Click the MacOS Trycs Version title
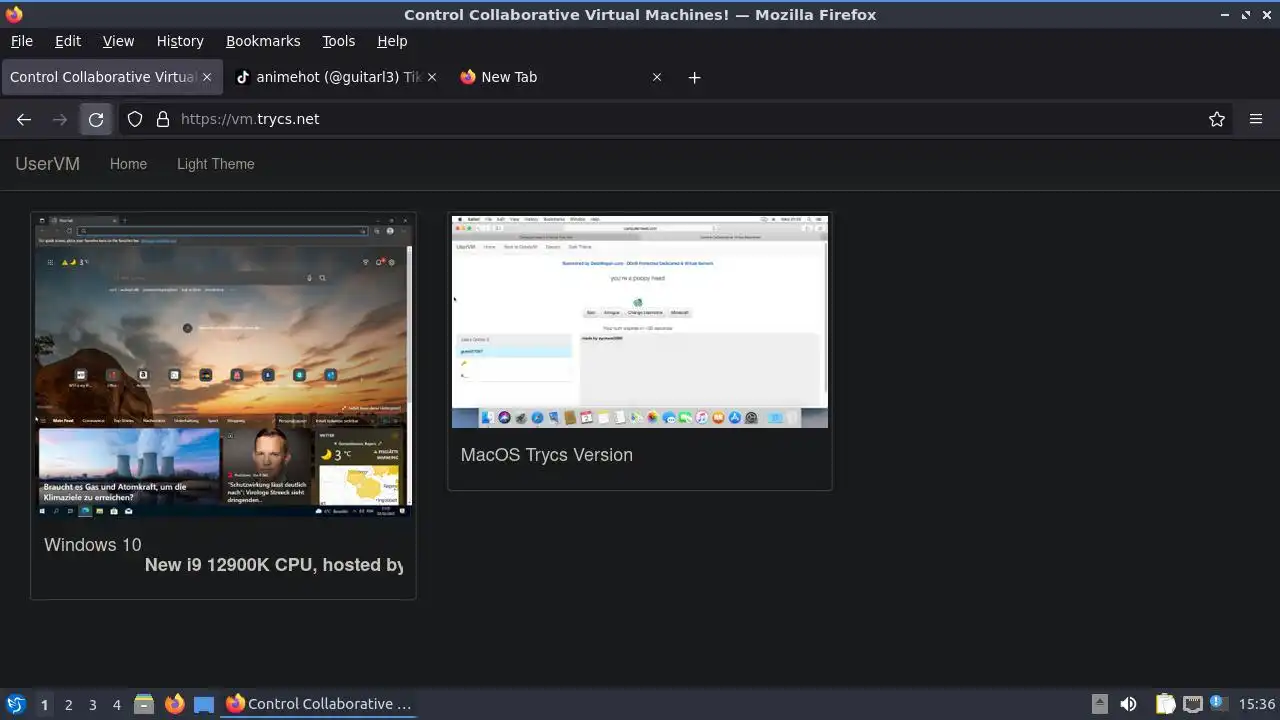The height and width of the screenshot is (720, 1280). (547, 455)
